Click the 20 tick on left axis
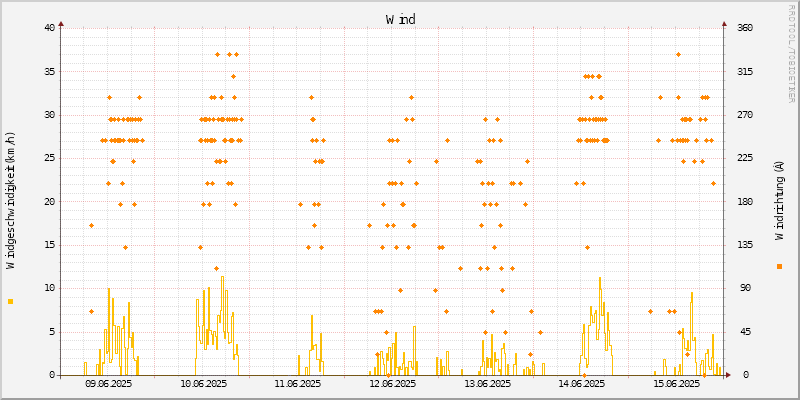Screen dimensions: 800x400 49,201
